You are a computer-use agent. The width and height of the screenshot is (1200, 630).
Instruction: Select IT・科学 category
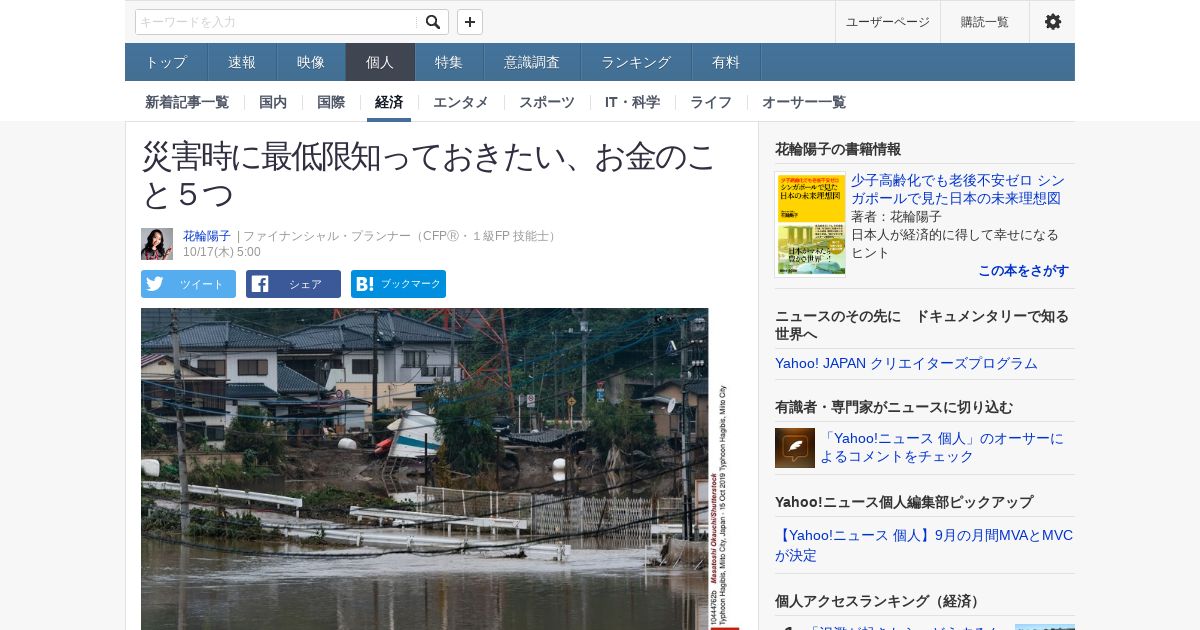click(x=632, y=102)
